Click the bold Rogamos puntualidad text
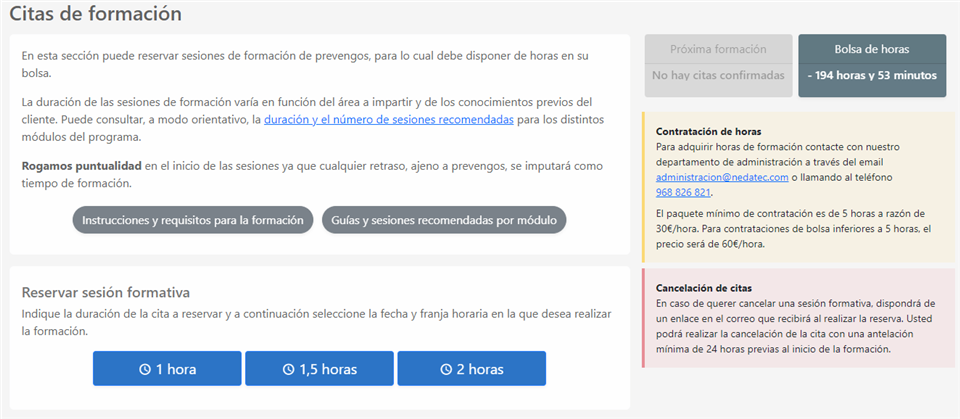Screen dimensions: 960x419 coord(81,165)
